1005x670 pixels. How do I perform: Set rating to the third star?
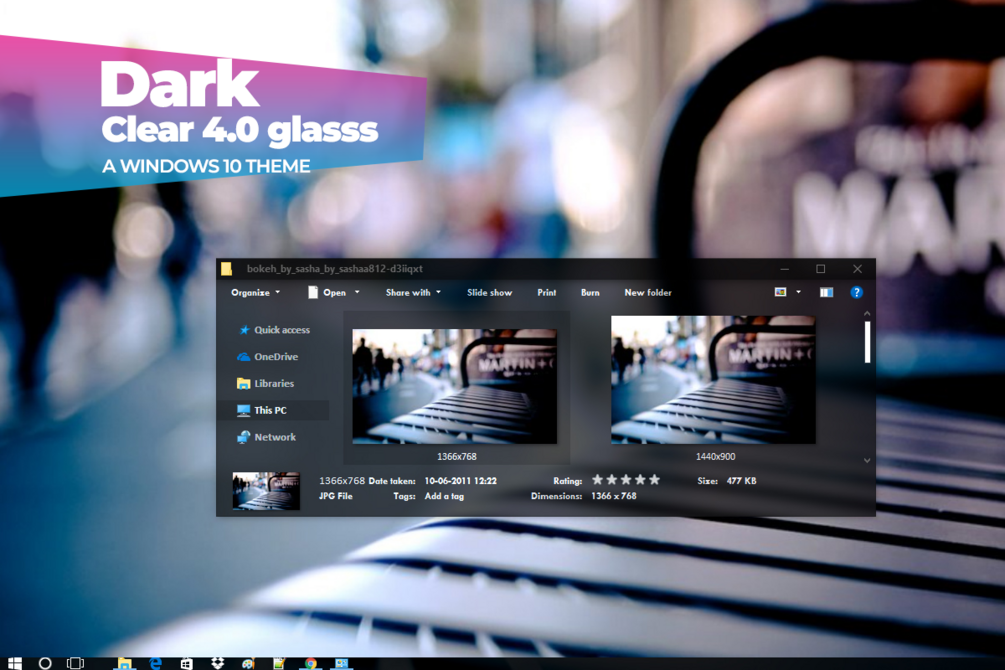click(x=626, y=480)
